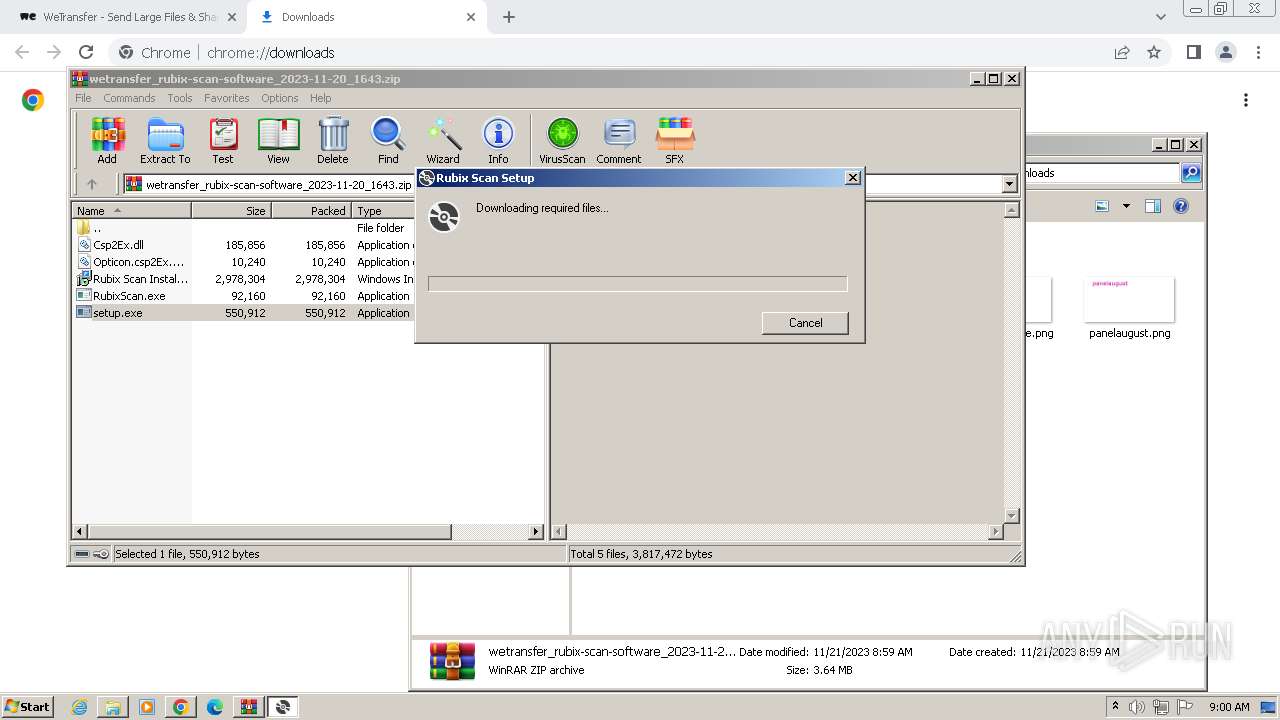Image resolution: width=1280 pixels, height=720 pixels.
Task: Close the Rubix Scan Setup dialog
Action: click(853, 178)
